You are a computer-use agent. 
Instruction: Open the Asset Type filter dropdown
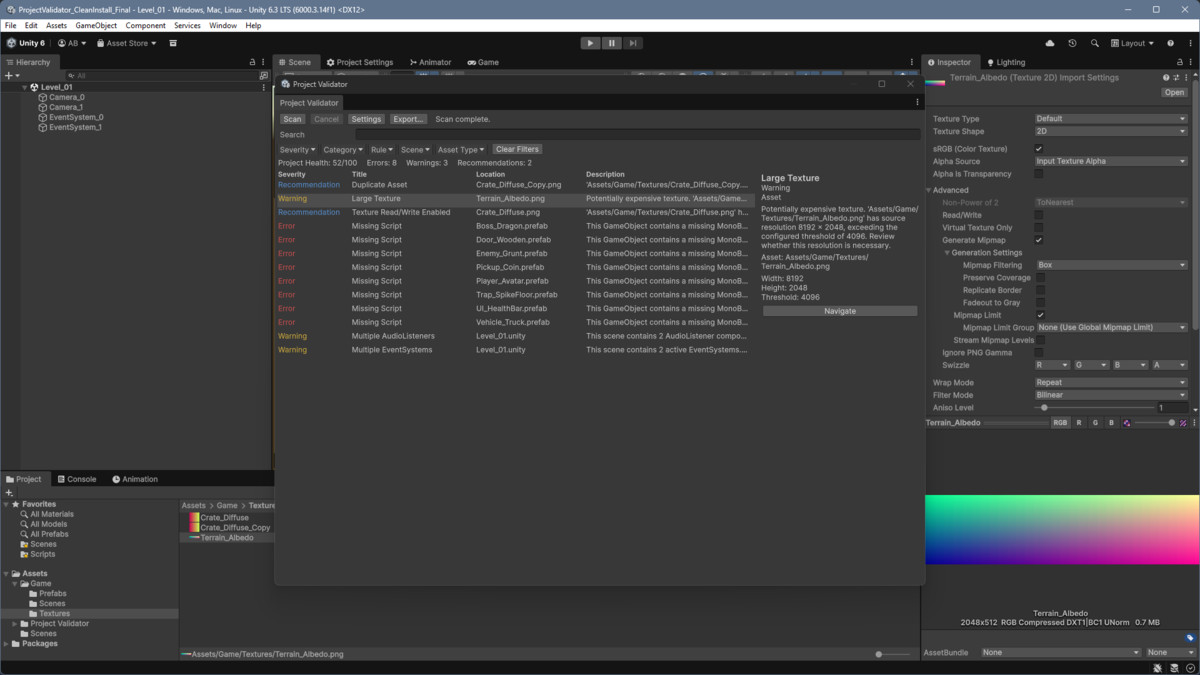pos(461,149)
